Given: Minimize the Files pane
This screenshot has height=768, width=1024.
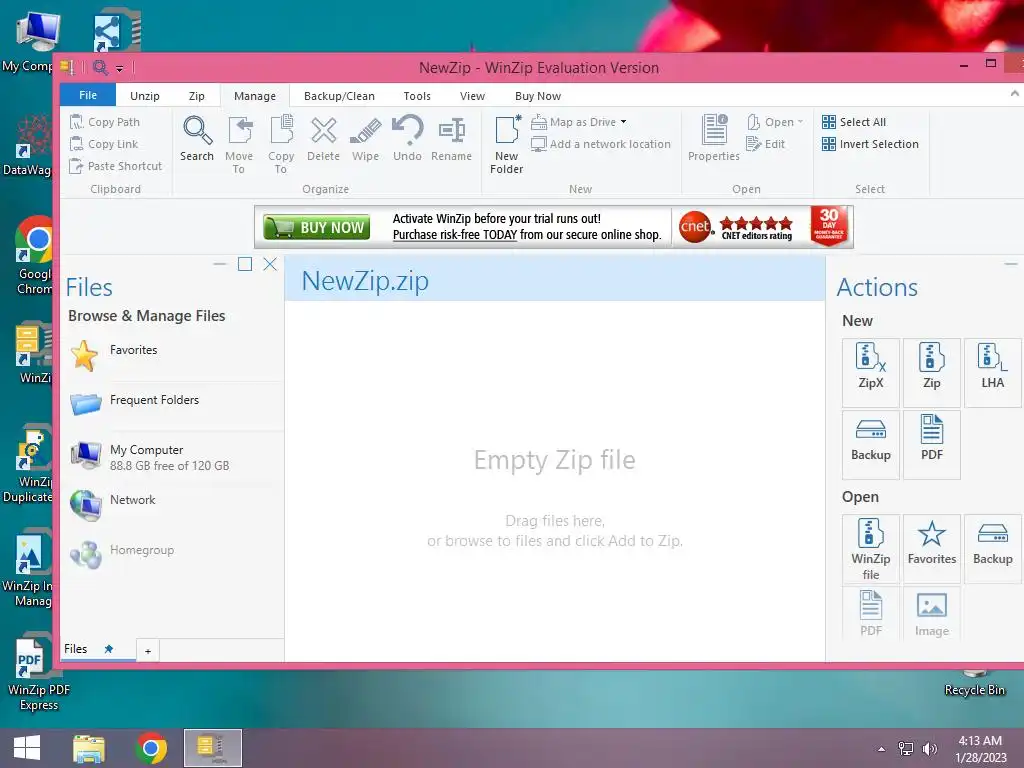Looking at the screenshot, I should 219,264.
